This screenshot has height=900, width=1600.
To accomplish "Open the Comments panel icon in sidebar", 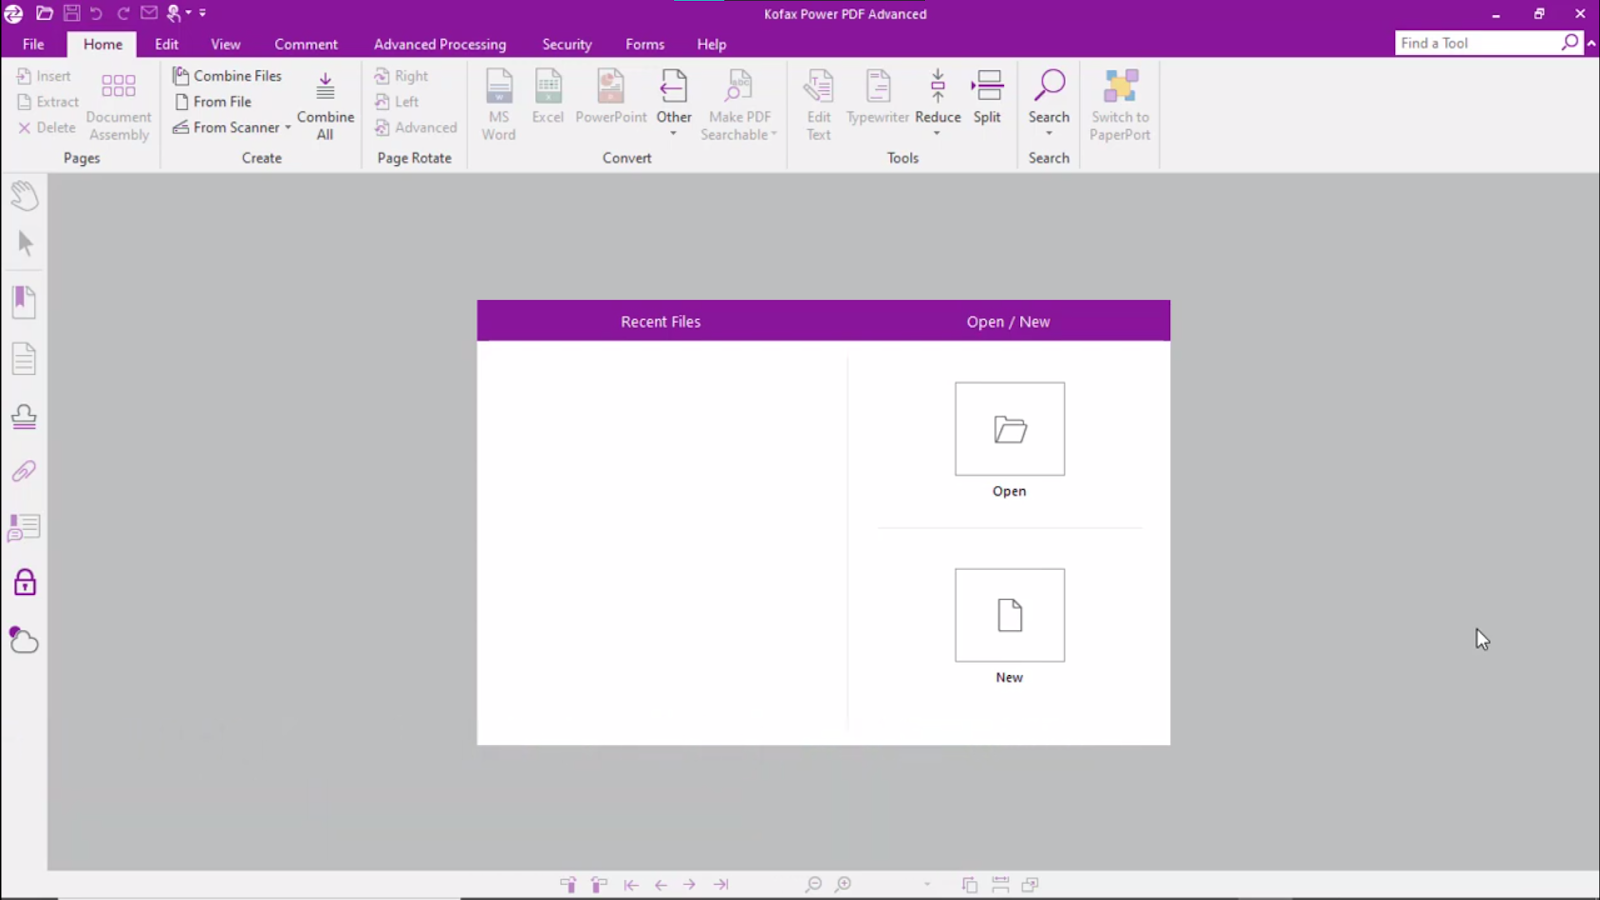I will tap(24, 527).
